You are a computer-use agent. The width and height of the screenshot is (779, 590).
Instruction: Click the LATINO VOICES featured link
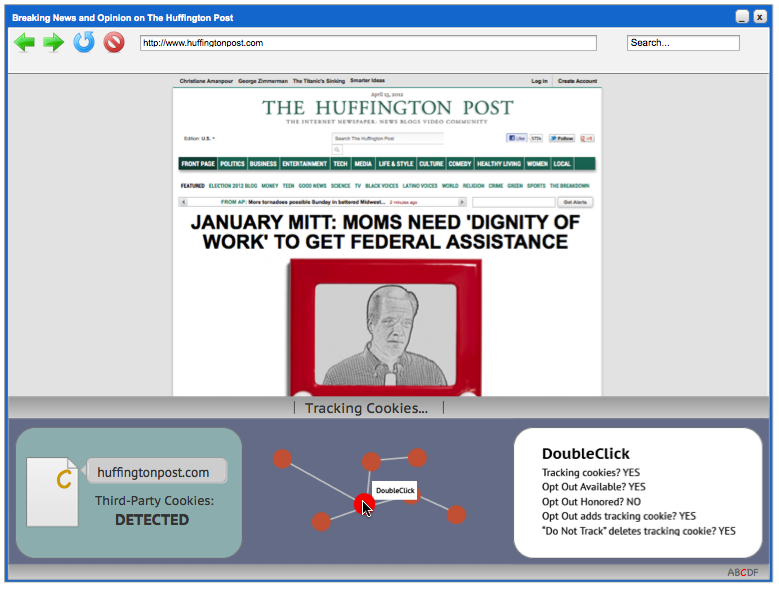click(x=420, y=186)
